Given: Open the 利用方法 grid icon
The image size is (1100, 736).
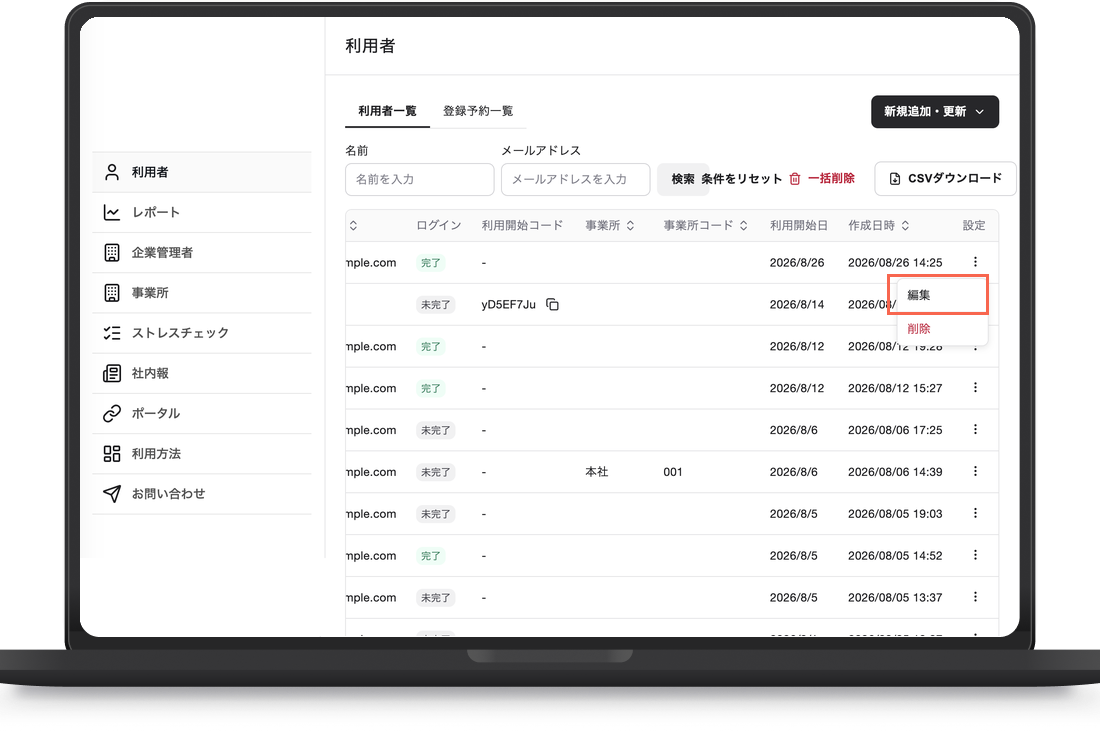Looking at the screenshot, I should click(x=112, y=454).
